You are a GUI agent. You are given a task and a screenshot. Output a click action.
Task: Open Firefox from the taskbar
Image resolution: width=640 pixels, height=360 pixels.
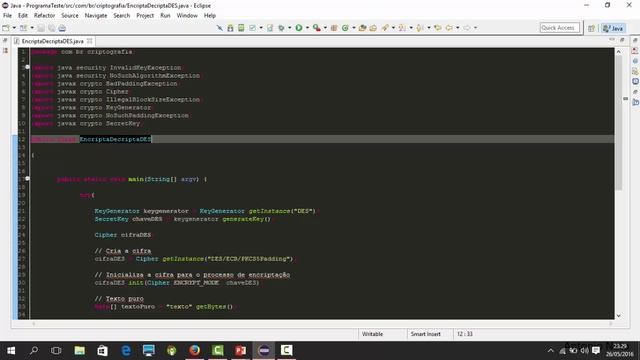[195, 350]
